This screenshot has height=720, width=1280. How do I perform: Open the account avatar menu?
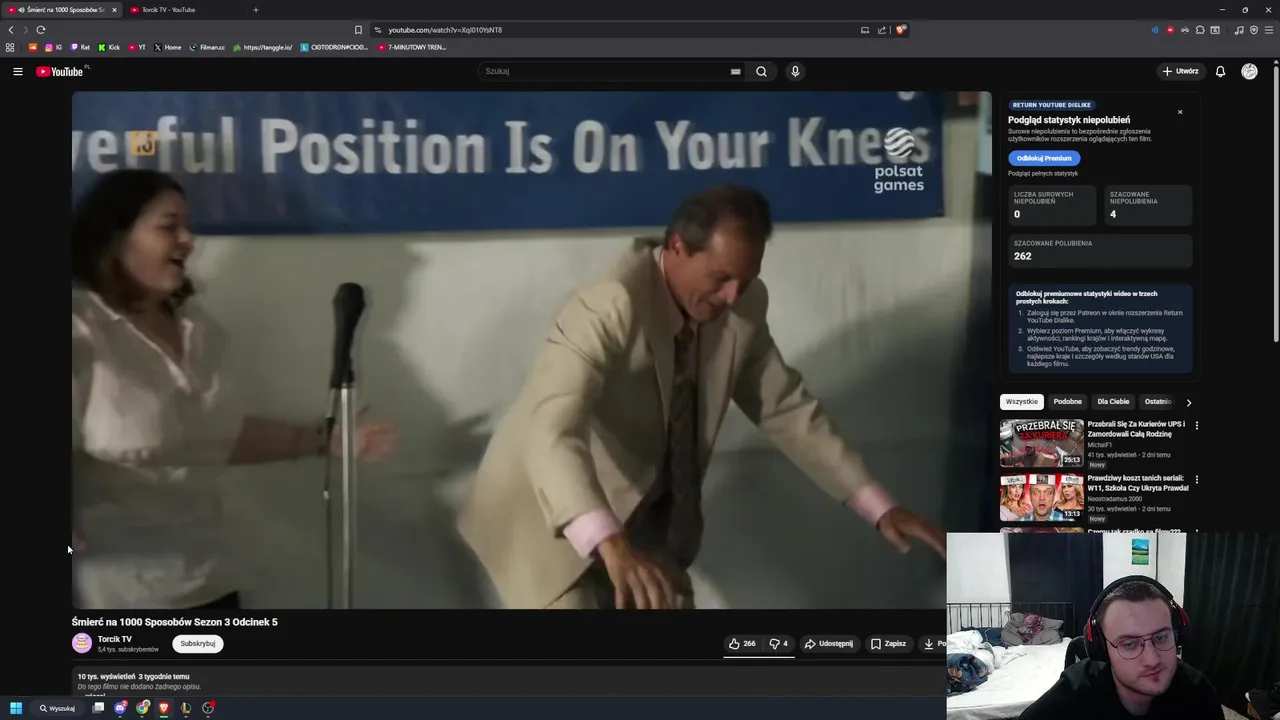click(x=1249, y=71)
